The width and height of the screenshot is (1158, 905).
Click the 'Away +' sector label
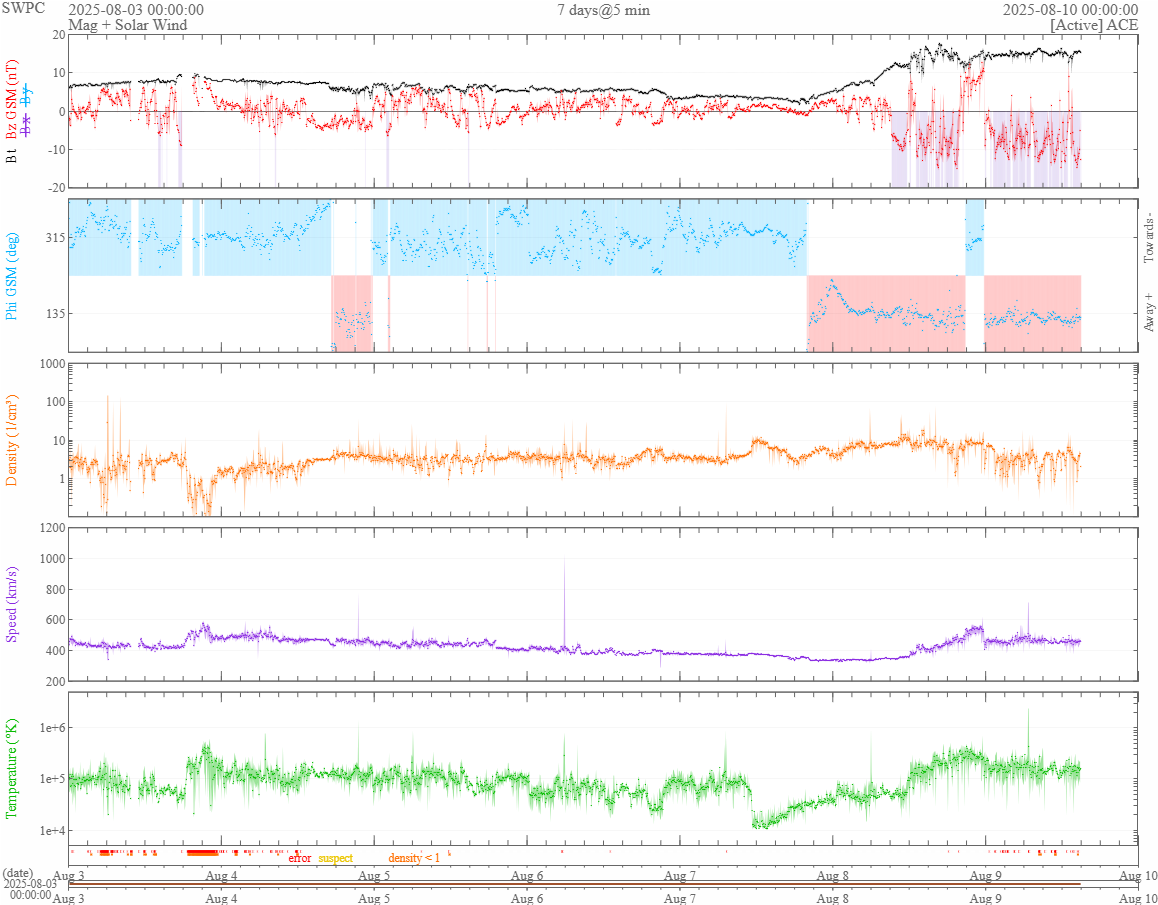point(1148,311)
